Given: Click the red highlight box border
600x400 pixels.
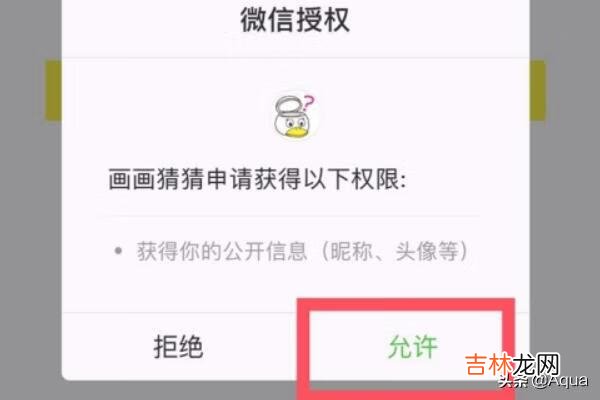Looking at the screenshot, I should (x=406, y=304).
